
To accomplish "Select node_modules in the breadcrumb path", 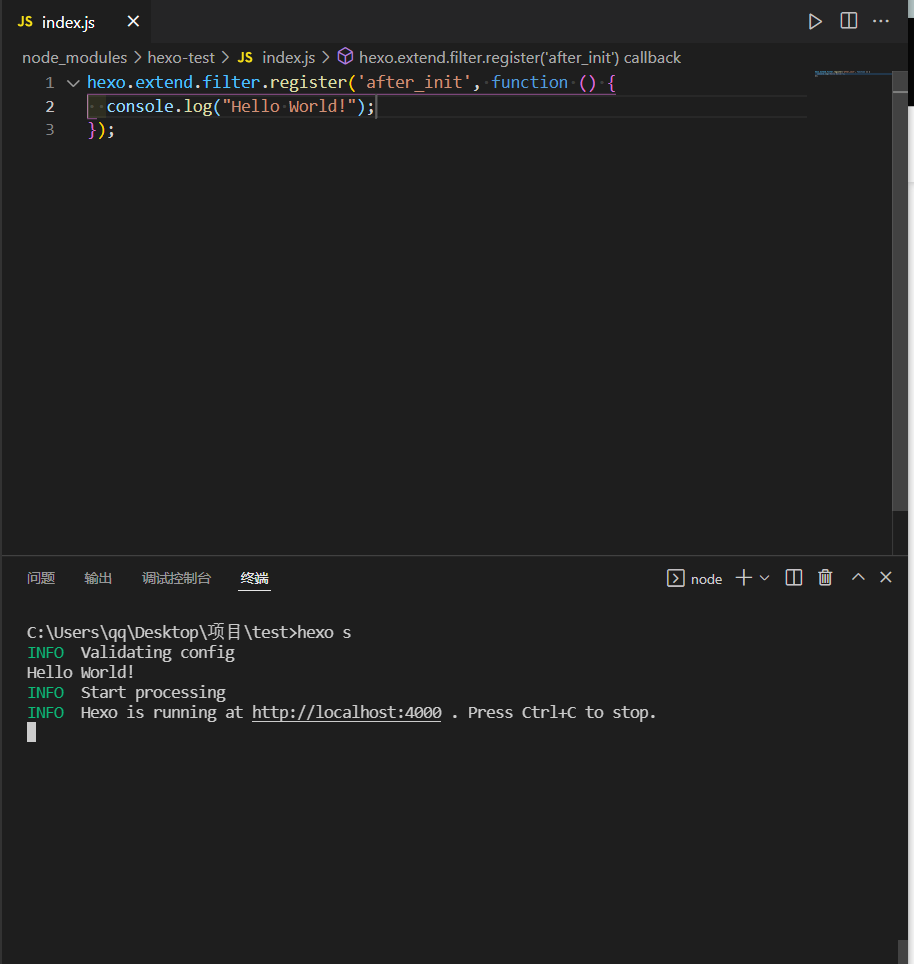I will [75, 58].
